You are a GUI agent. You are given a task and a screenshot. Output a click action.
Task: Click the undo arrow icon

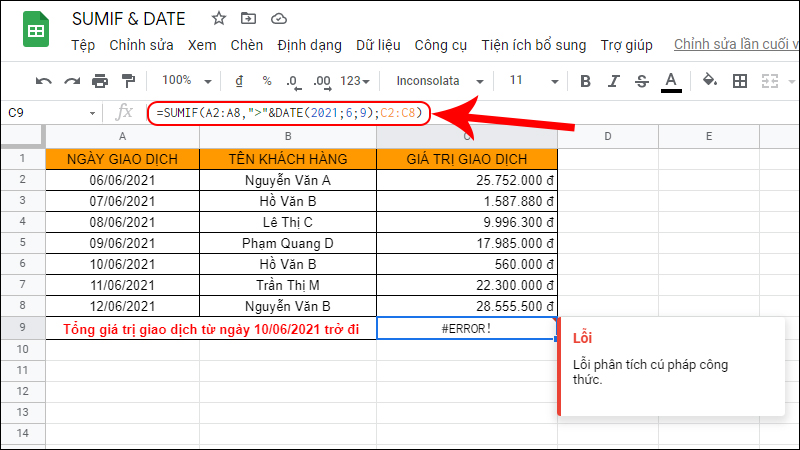43,81
